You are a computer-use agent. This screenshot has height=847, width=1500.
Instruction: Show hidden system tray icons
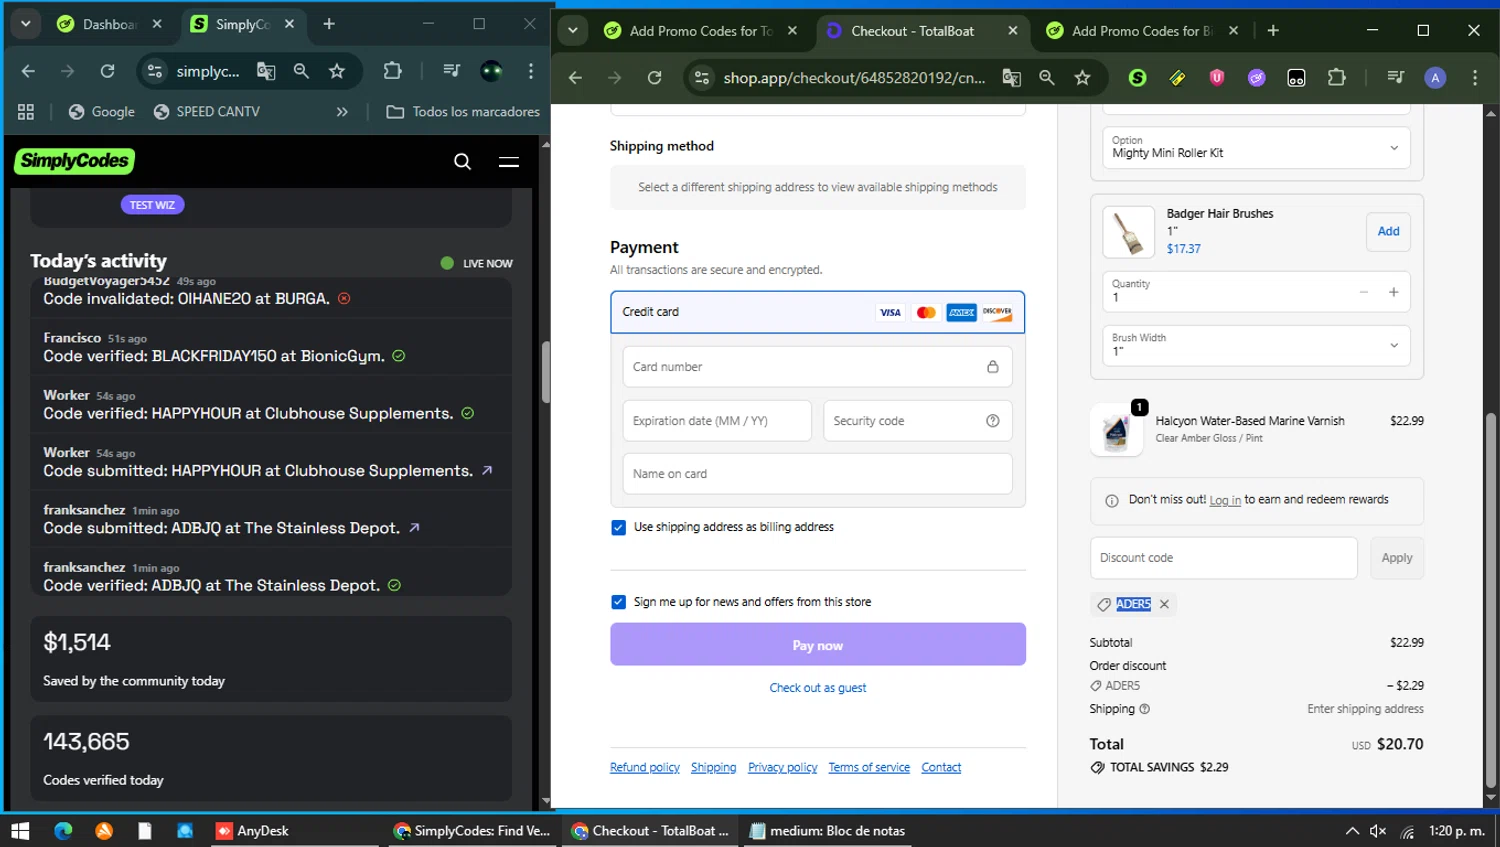click(x=1352, y=831)
